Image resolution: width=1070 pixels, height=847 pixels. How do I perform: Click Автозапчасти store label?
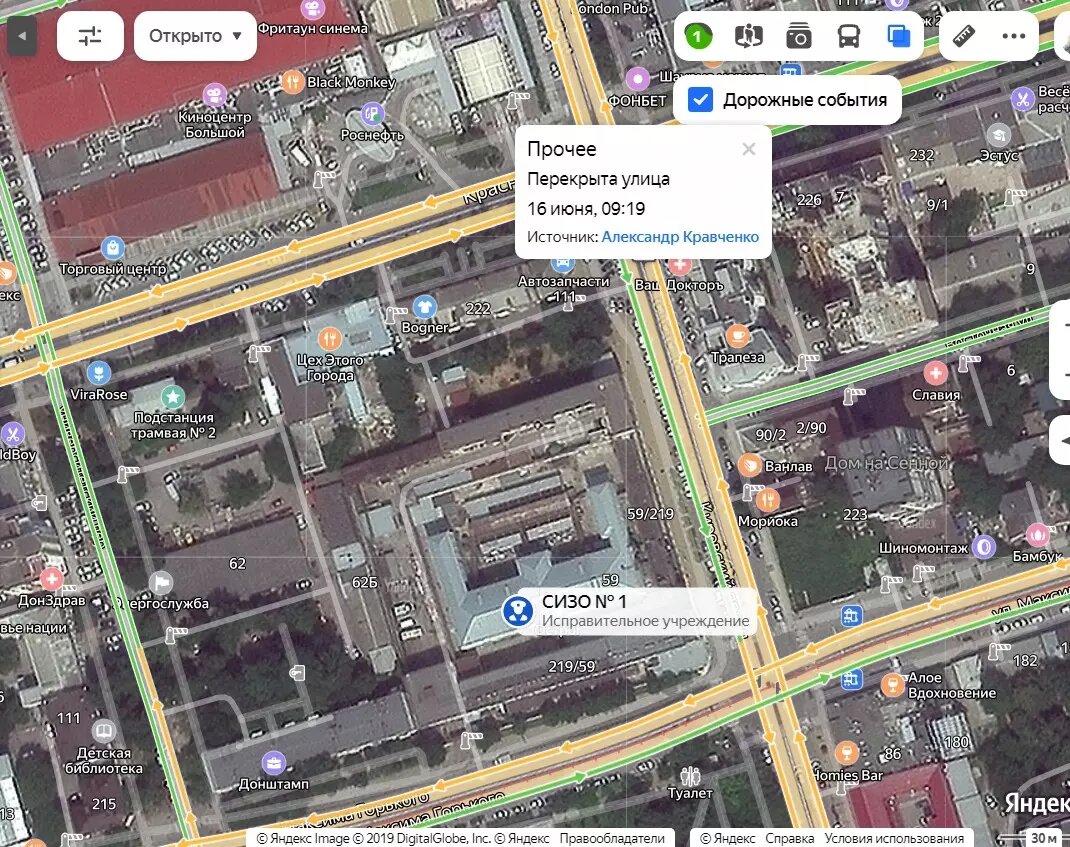(x=563, y=281)
